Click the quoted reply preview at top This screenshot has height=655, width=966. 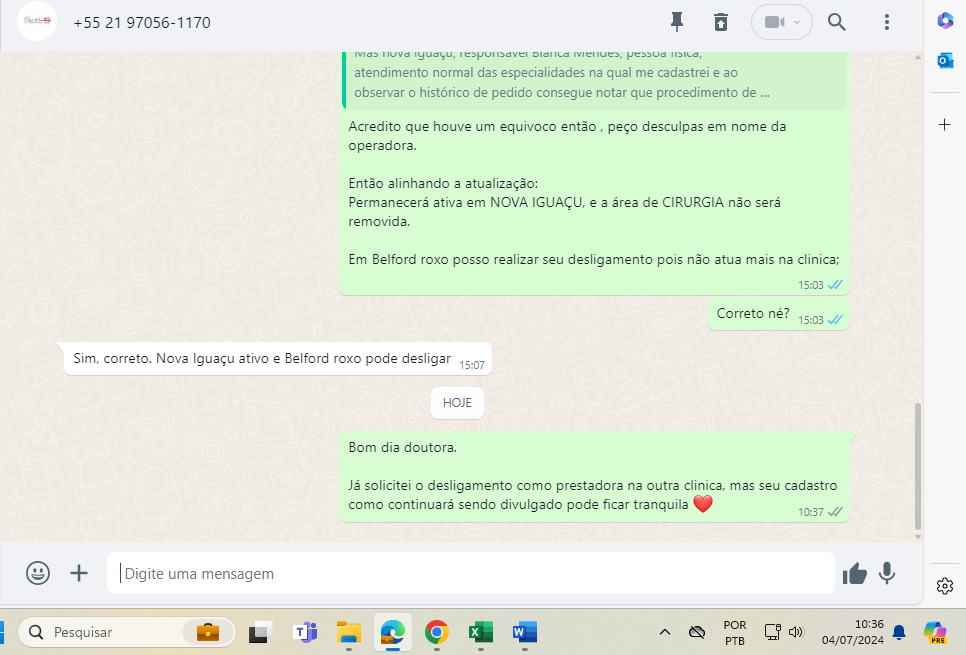[595, 79]
